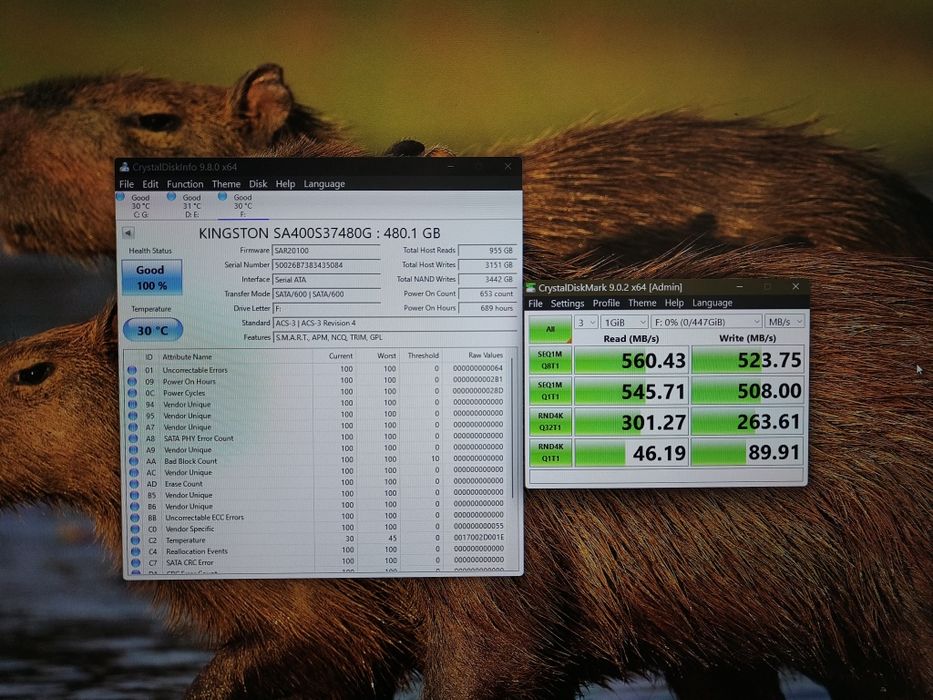Run the RND4K Q1T1 benchmark

550,453
